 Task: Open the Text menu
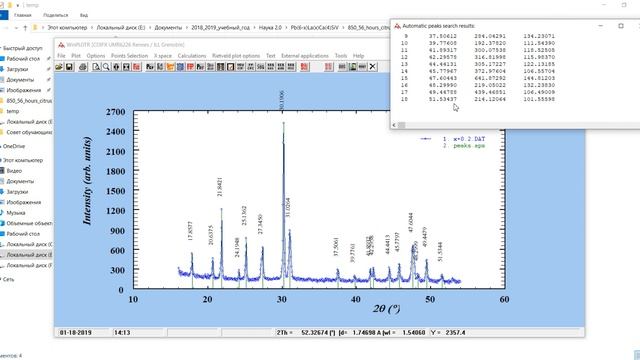(x=271, y=56)
